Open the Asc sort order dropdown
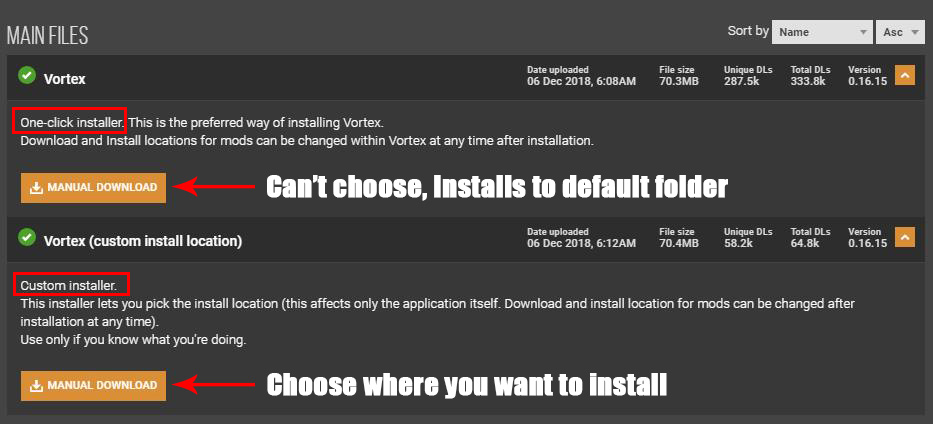Screen dimensions: 933x424 900,32
